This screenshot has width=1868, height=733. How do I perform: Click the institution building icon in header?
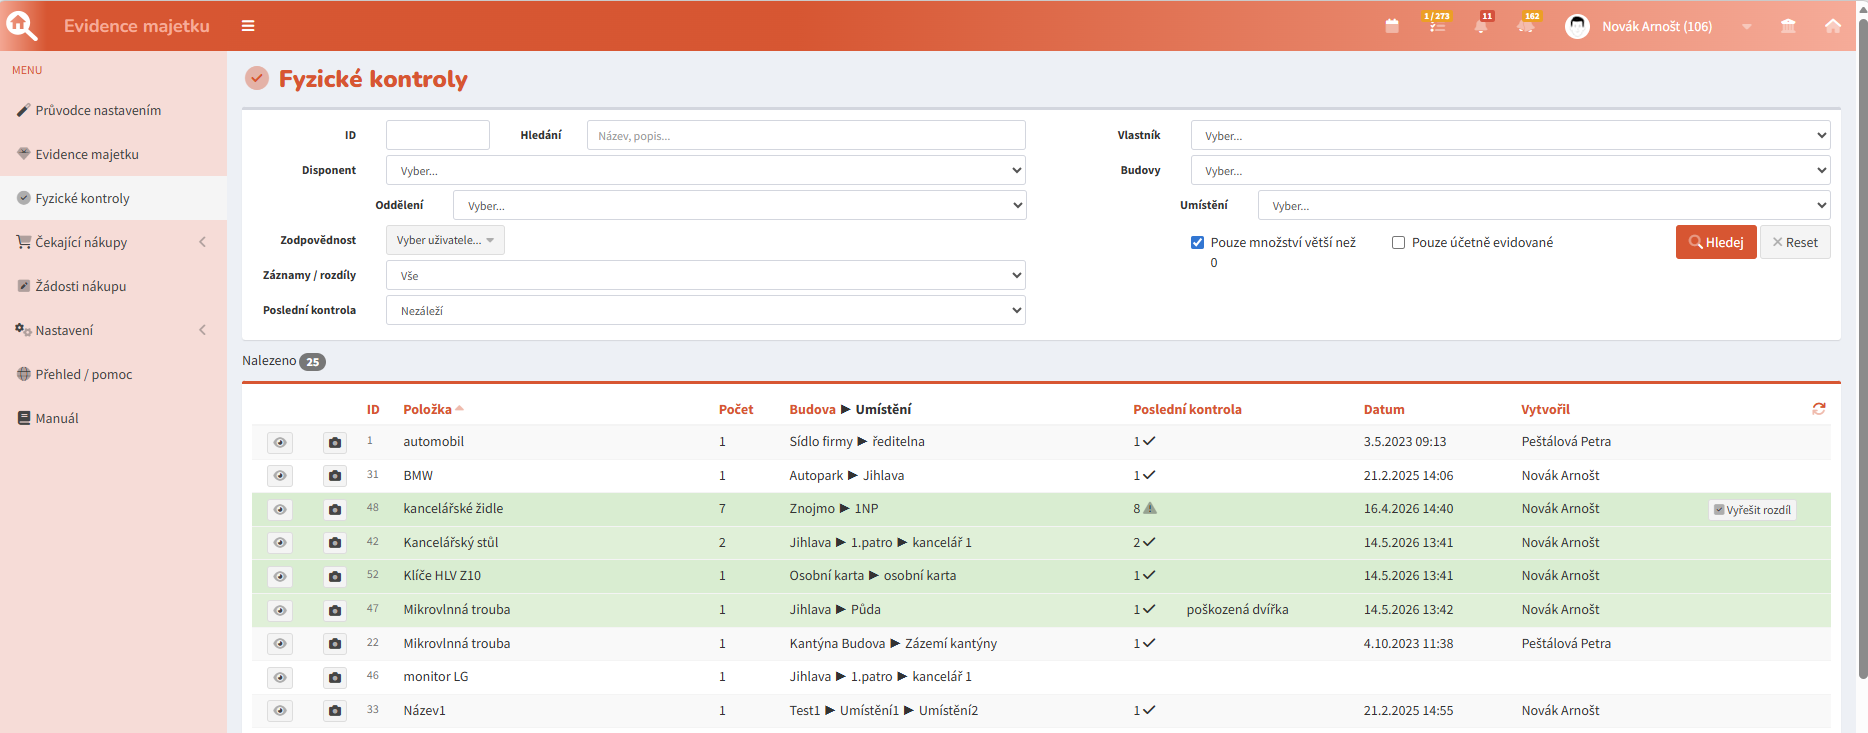tap(1788, 26)
